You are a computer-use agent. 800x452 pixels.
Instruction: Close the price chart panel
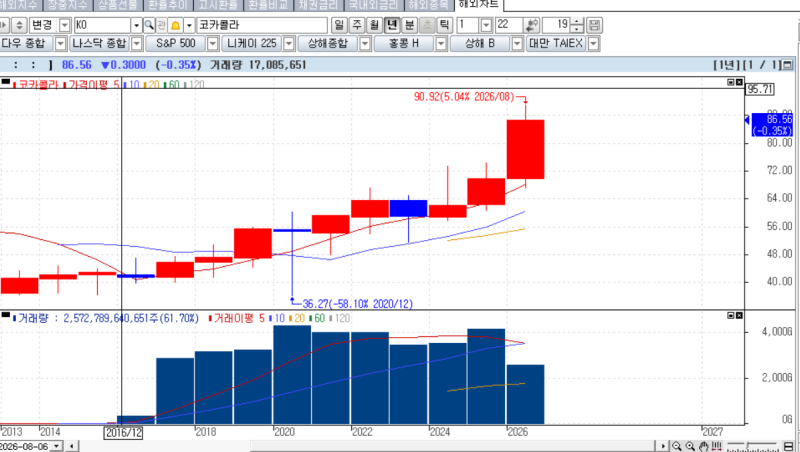[739, 82]
